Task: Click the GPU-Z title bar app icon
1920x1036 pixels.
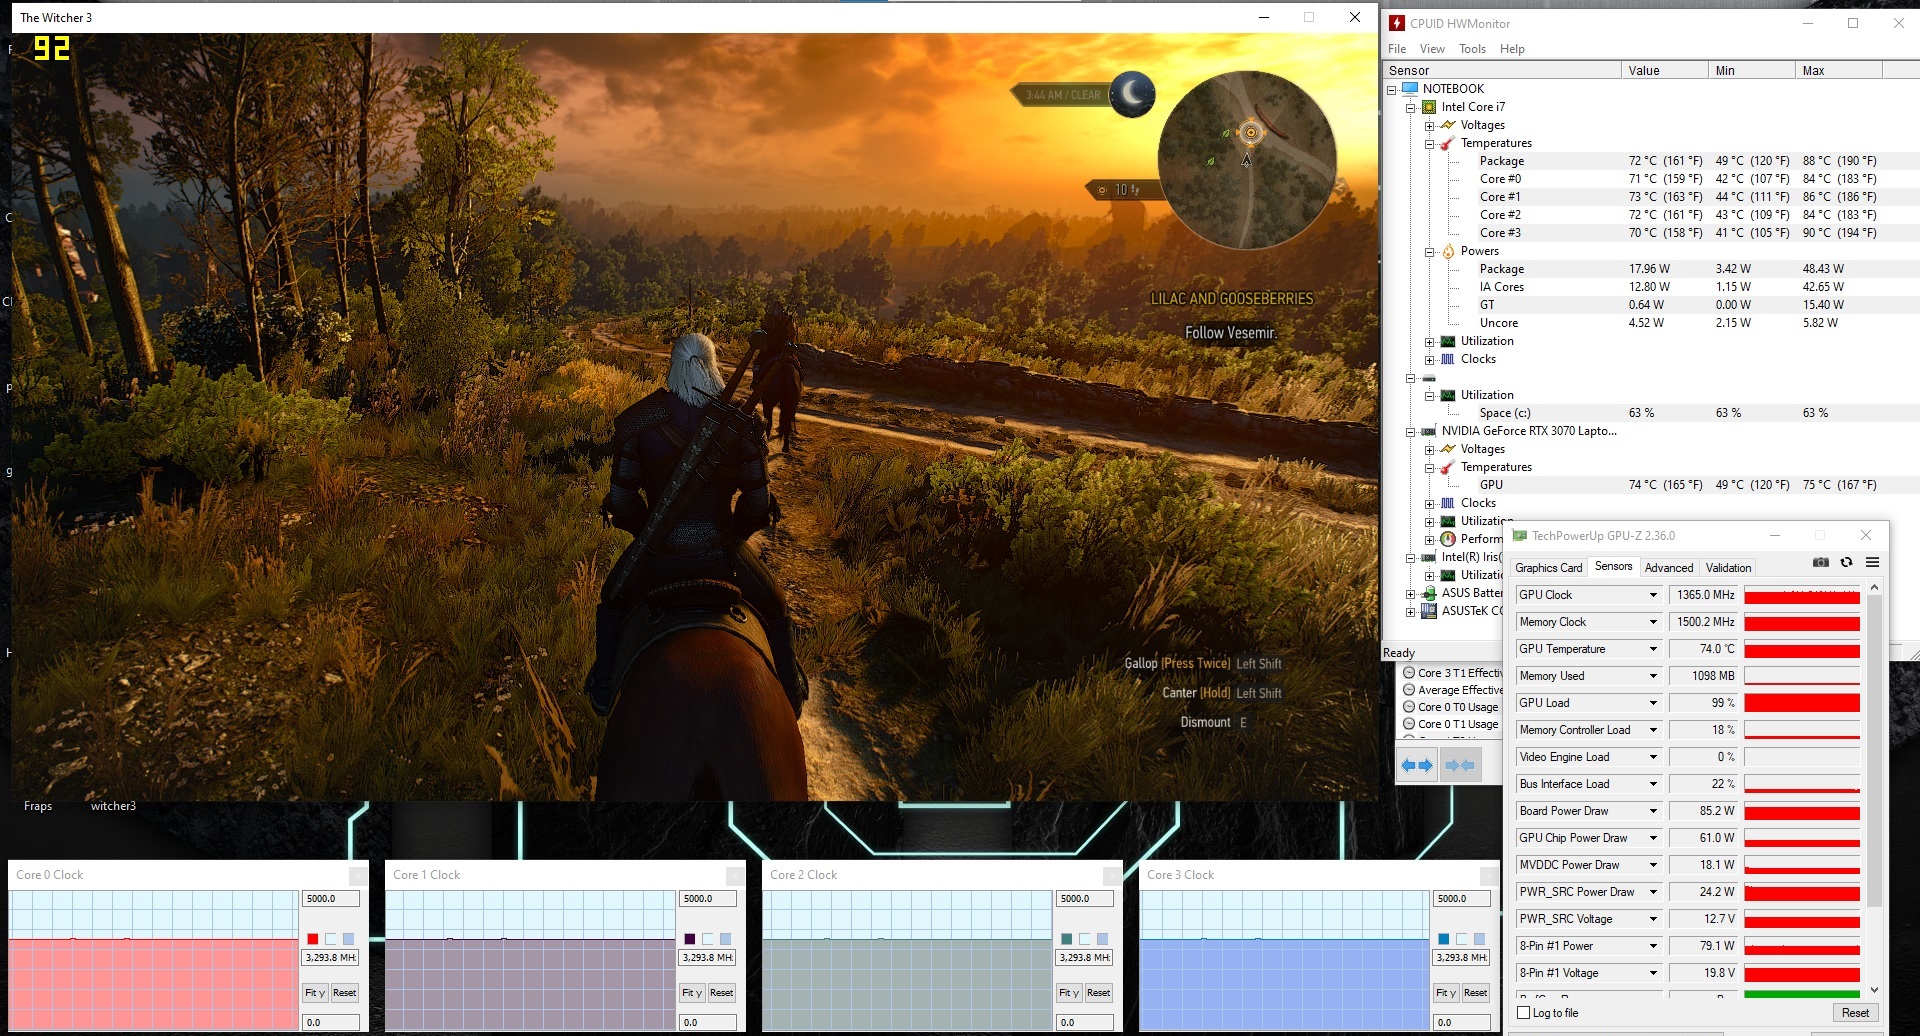Action: [x=1520, y=536]
